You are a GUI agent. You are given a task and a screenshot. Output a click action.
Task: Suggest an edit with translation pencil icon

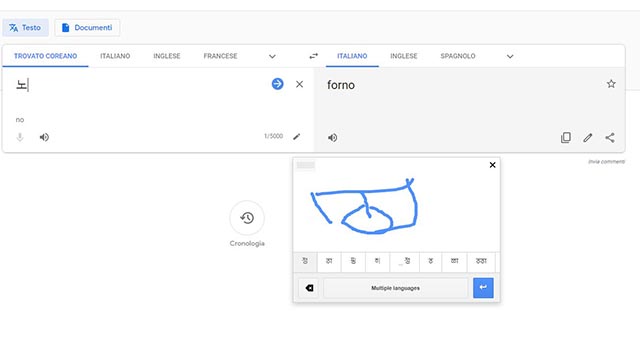click(588, 138)
